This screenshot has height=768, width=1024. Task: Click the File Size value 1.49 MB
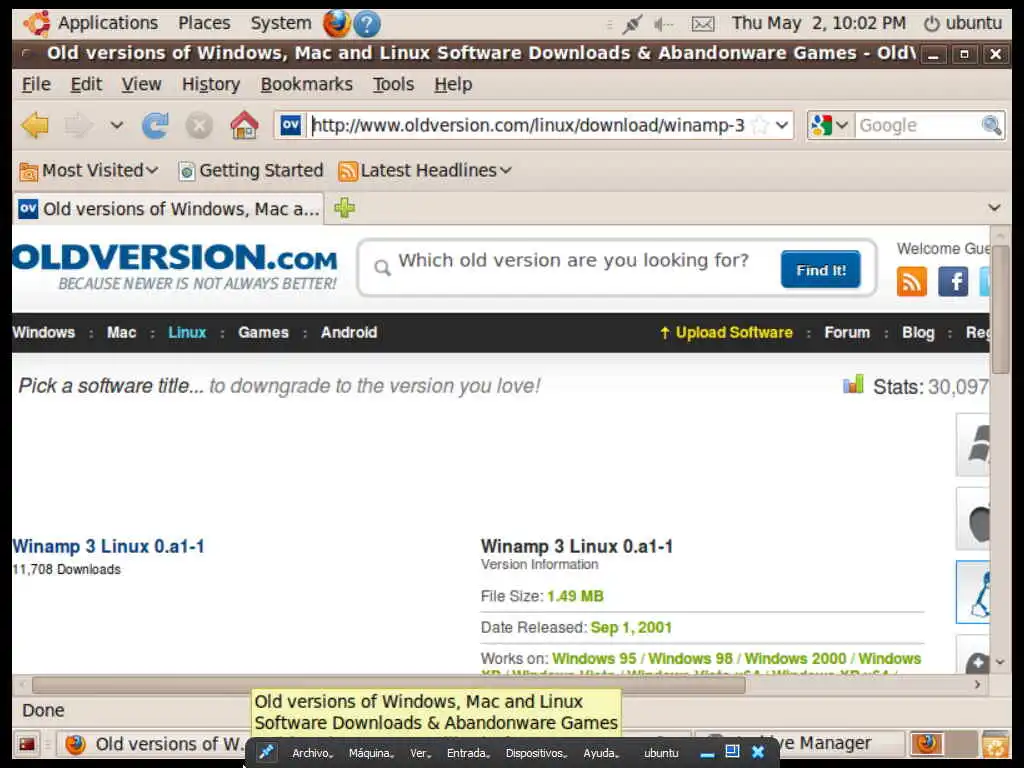tap(575, 596)
